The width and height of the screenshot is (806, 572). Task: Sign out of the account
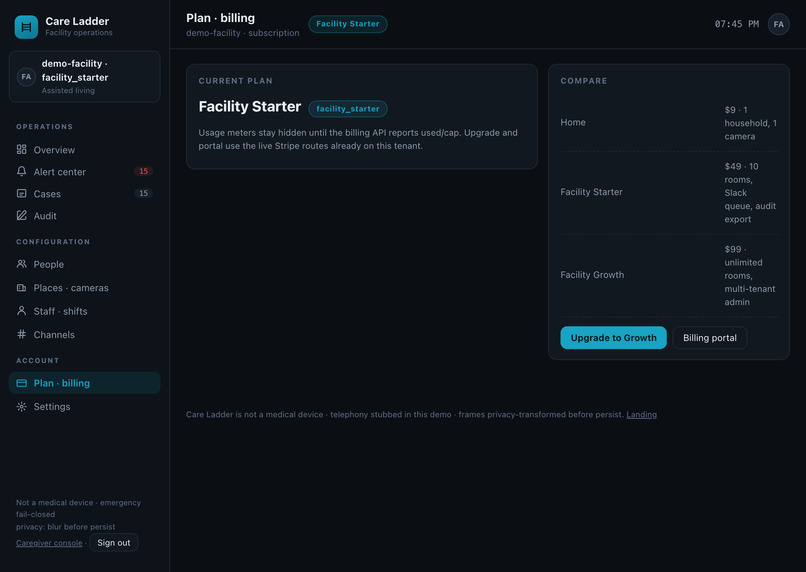pyautogui.click(x=114, y=543)
